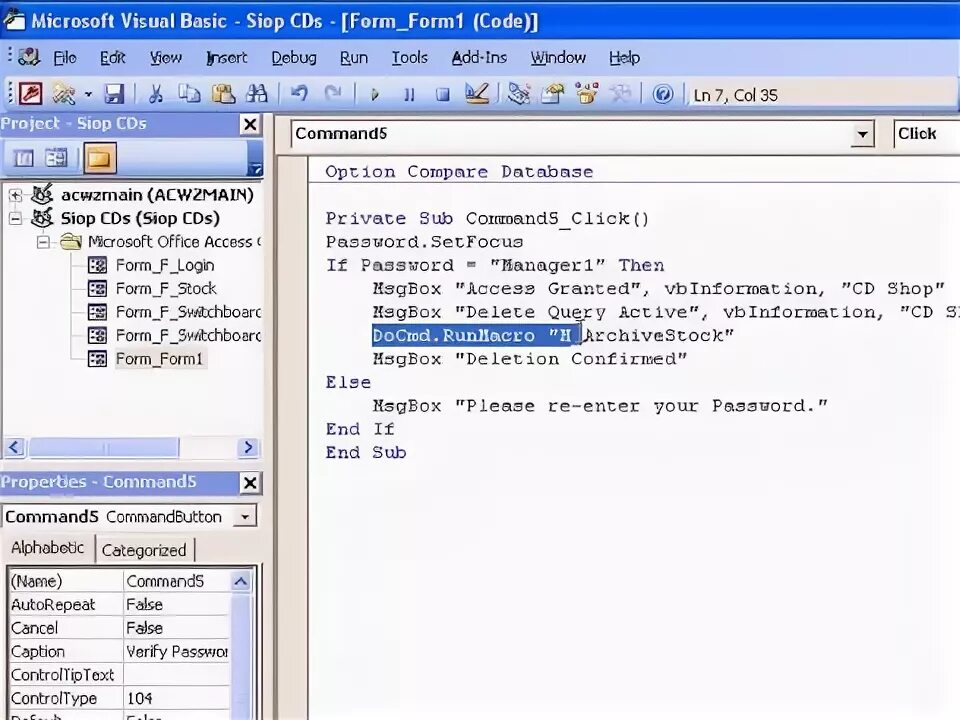Click the Cancel property value False
Image resolution: width=960 pixels, height=720 pixels.
(176, 628)
